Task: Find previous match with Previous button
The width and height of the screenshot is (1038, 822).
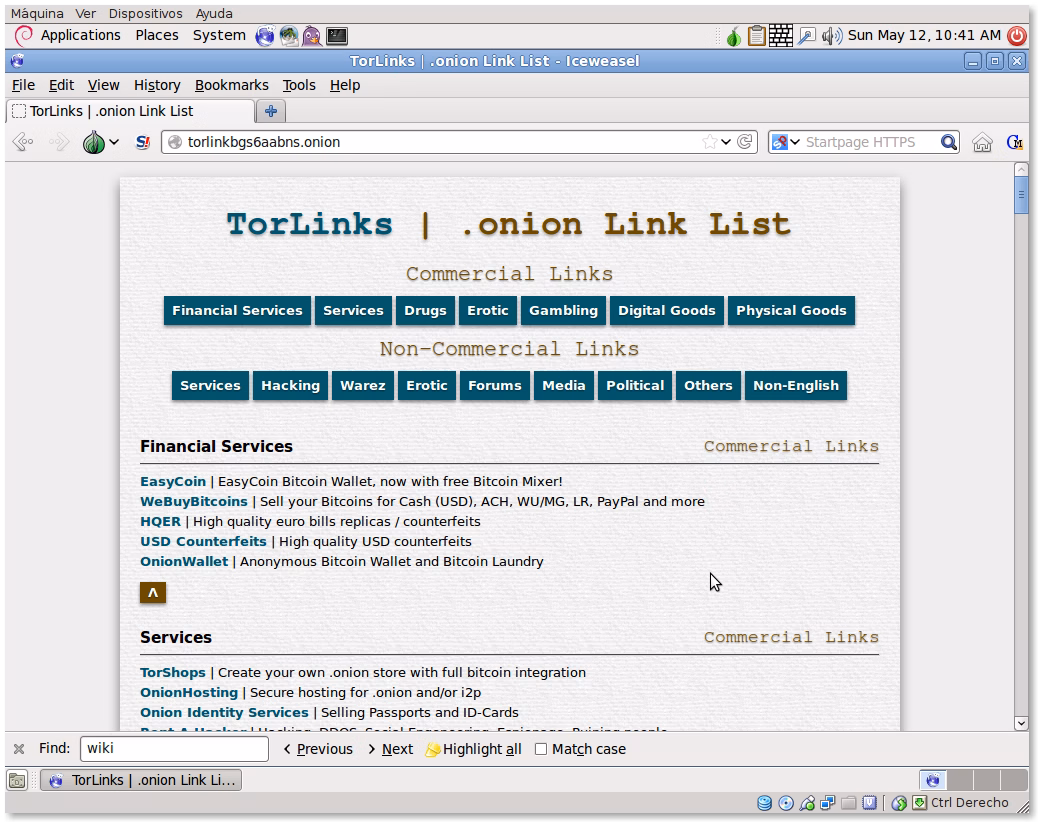Action: click(318, 749)
